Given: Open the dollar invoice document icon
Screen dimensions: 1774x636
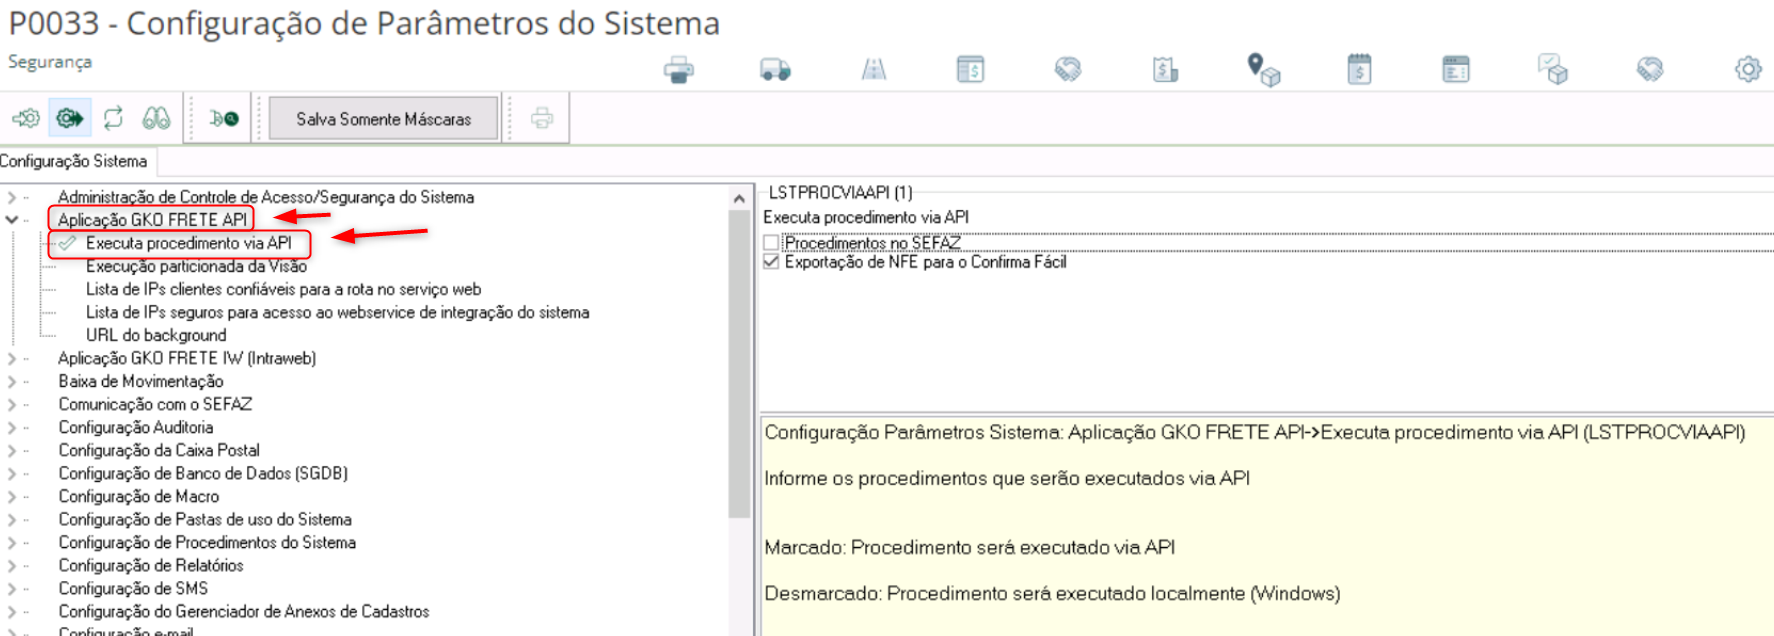Looking at the screenshot, I should (1165, 69).
